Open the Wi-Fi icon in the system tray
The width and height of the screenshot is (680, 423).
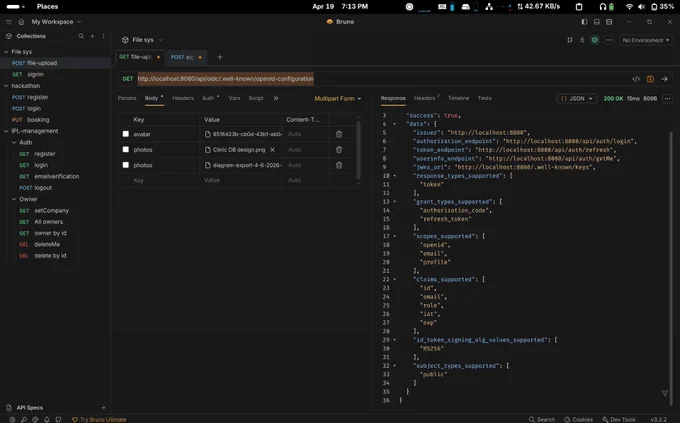tap(629, 7)
